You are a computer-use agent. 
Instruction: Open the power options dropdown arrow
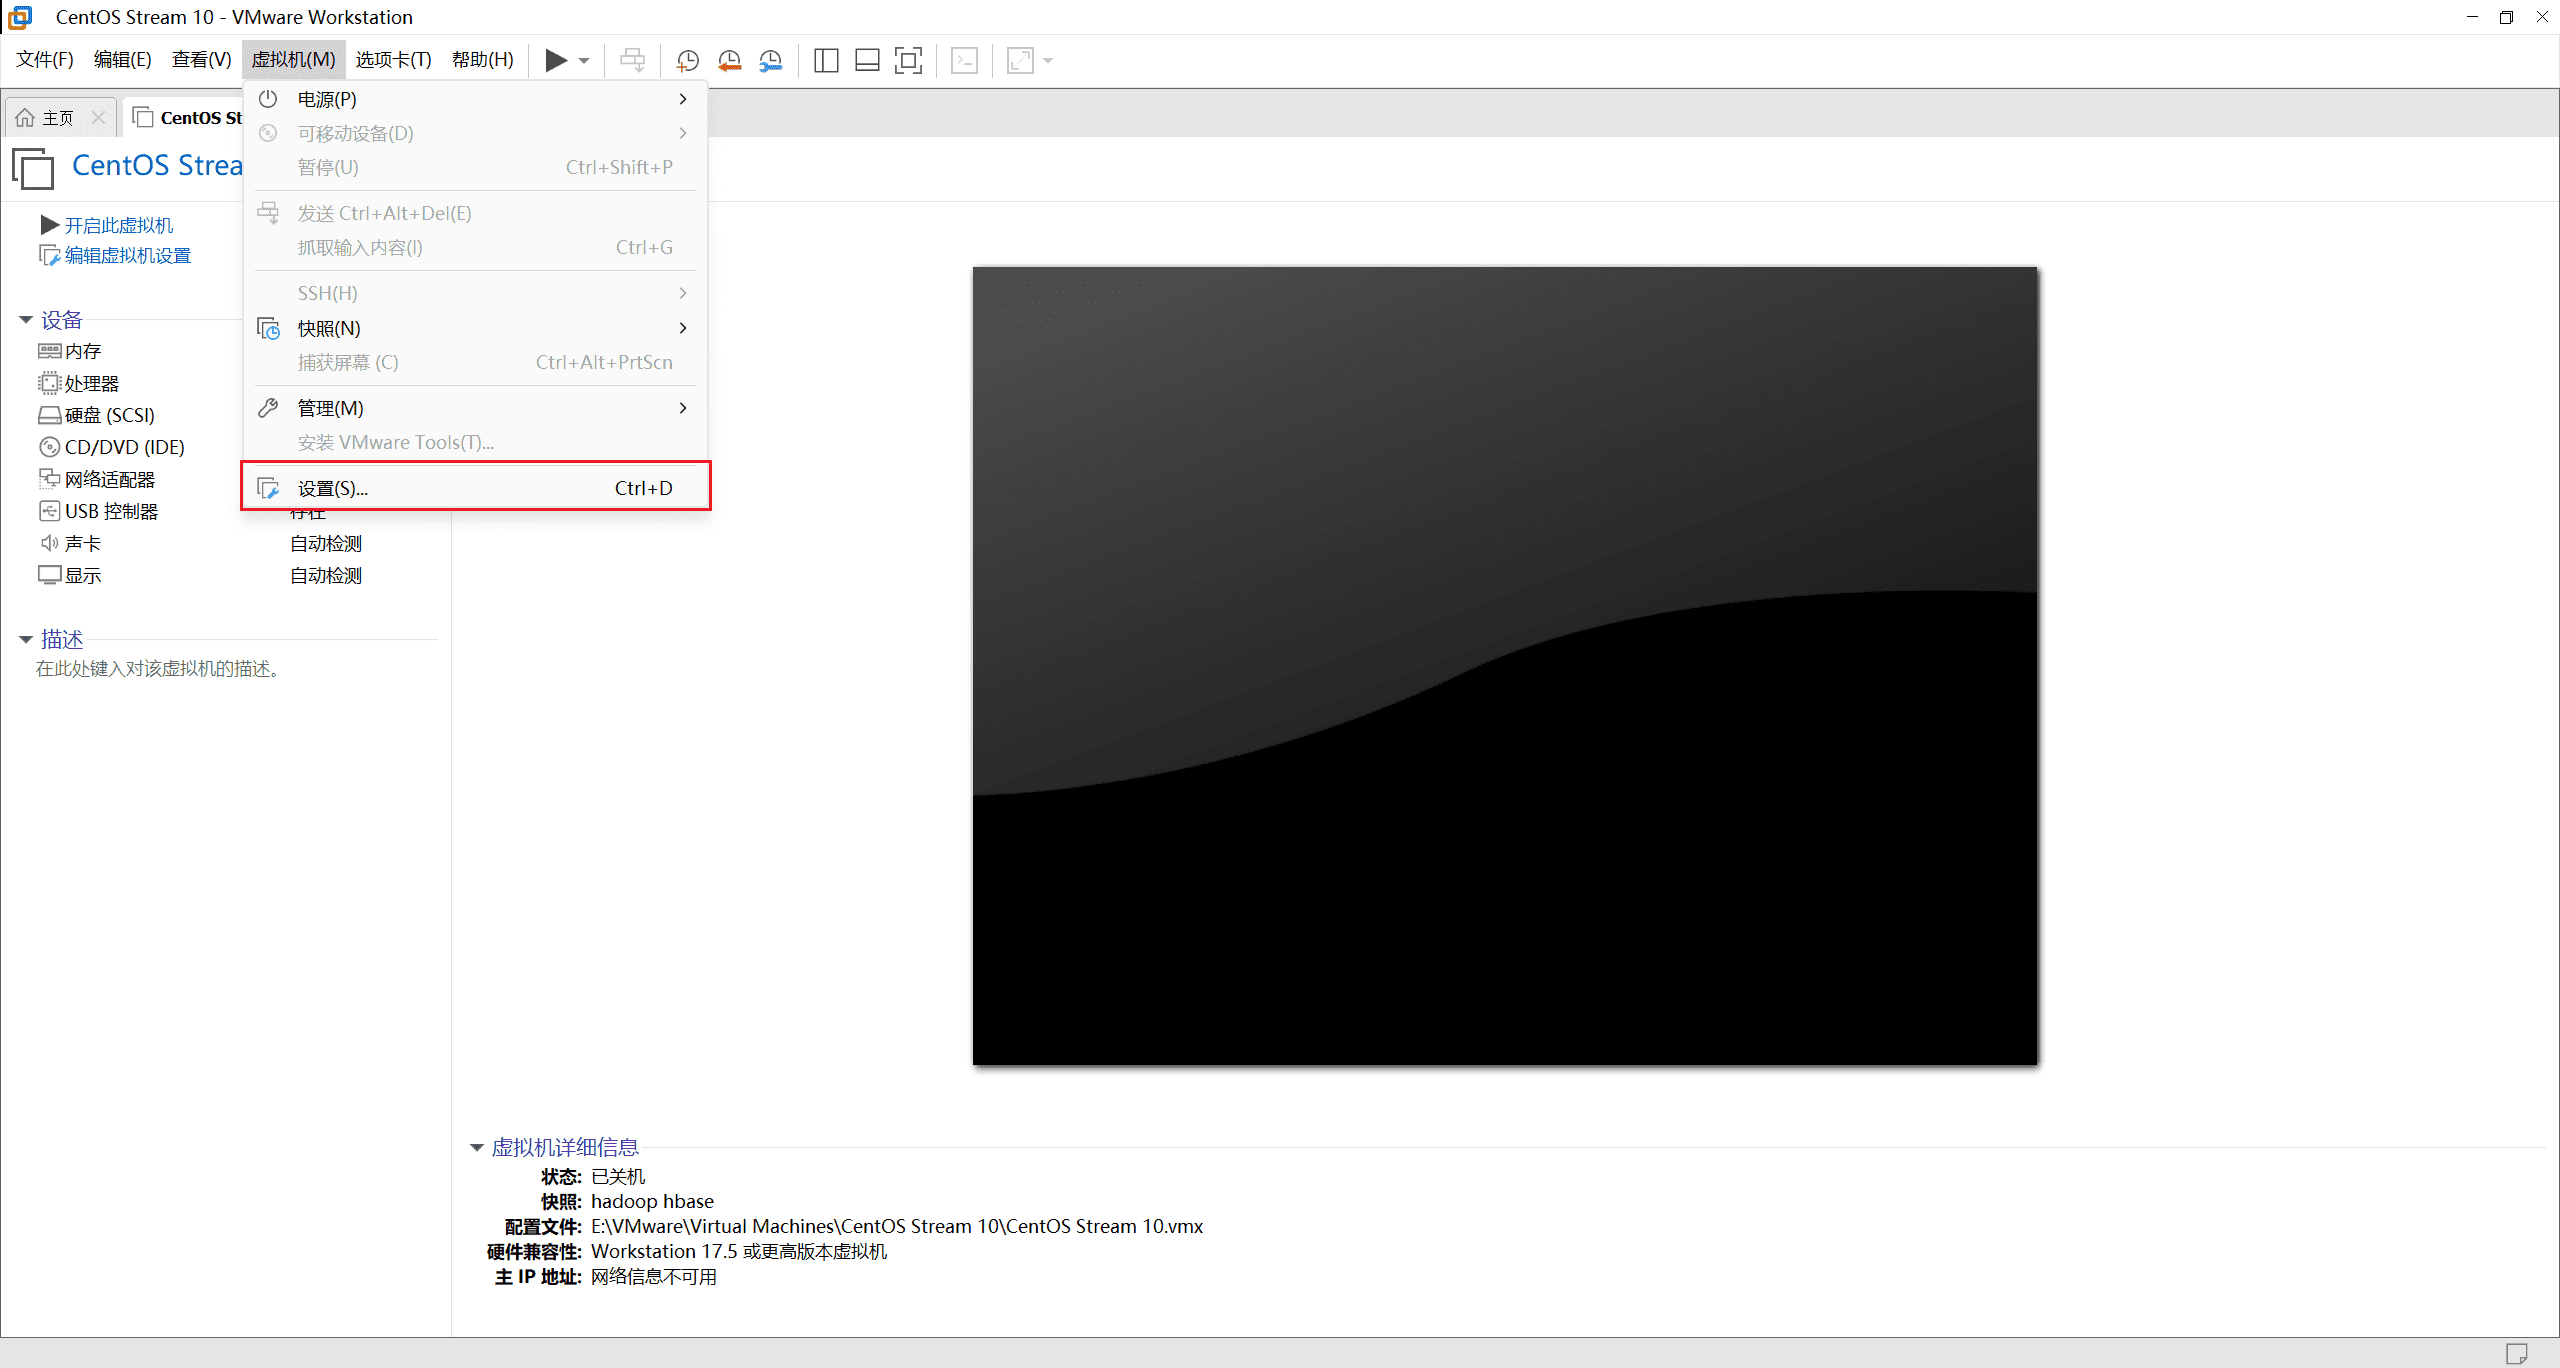tap(584, 61)
